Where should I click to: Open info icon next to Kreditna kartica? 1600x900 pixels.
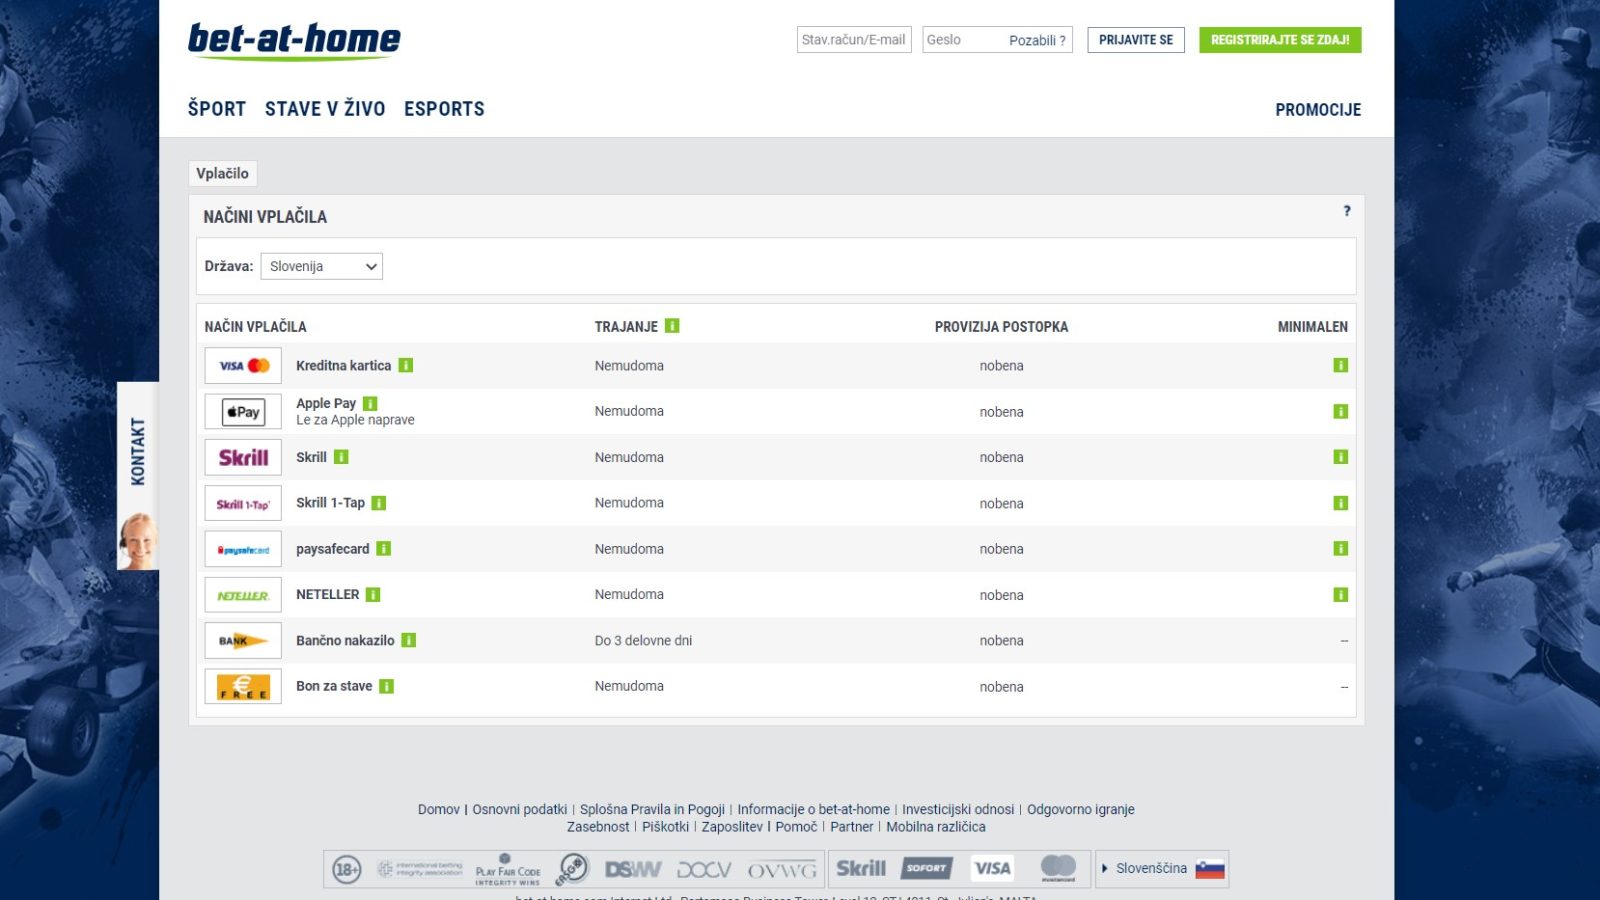(x=406, y=366)
